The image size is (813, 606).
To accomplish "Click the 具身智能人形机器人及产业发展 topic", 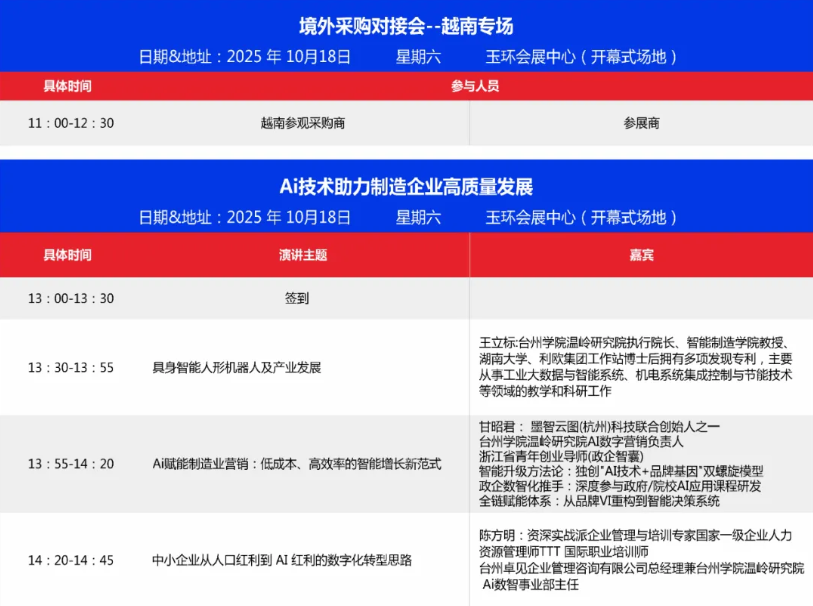I will point(236,367).
